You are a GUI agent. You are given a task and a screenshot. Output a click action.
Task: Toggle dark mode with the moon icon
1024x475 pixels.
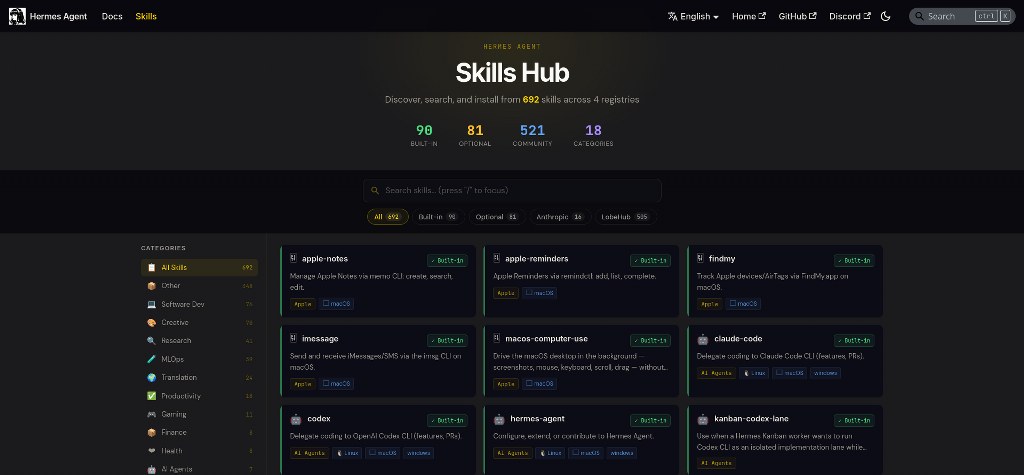point(886,16)
